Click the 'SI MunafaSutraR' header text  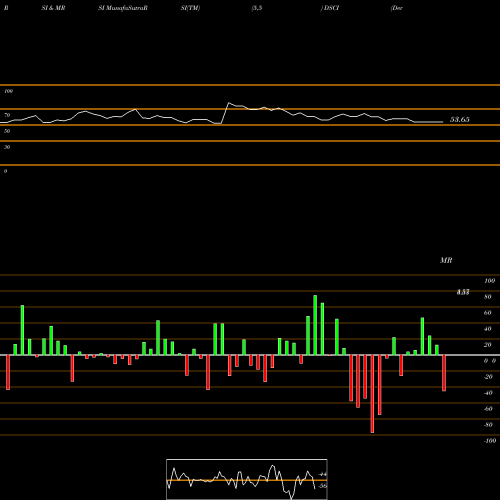[x=123, y=8]
